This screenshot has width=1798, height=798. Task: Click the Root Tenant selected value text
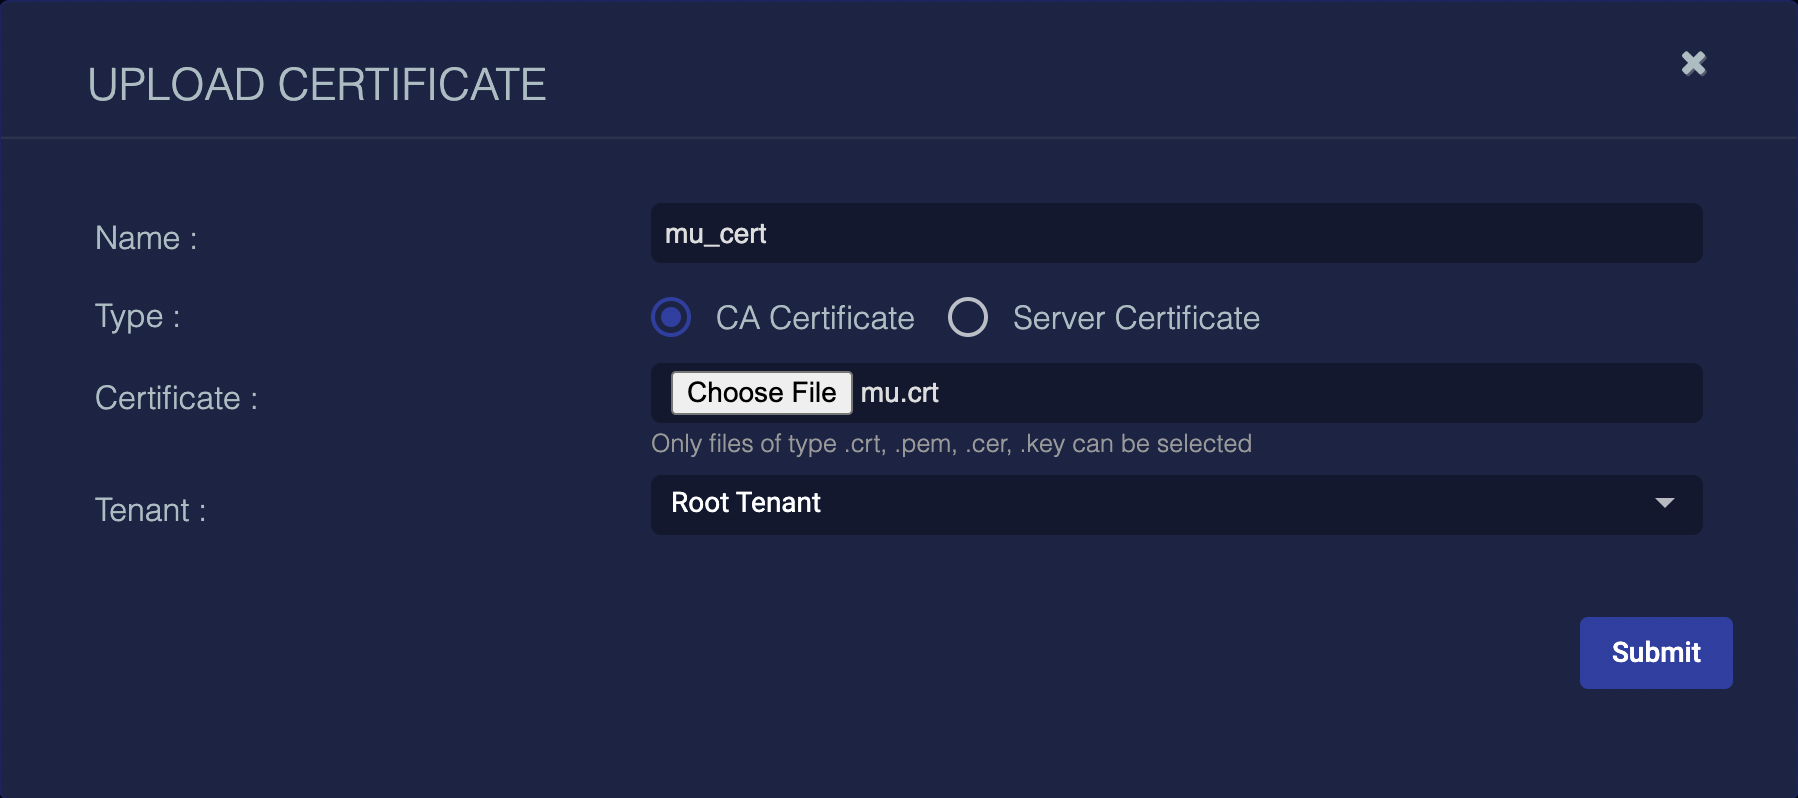[x=745, y=503]
